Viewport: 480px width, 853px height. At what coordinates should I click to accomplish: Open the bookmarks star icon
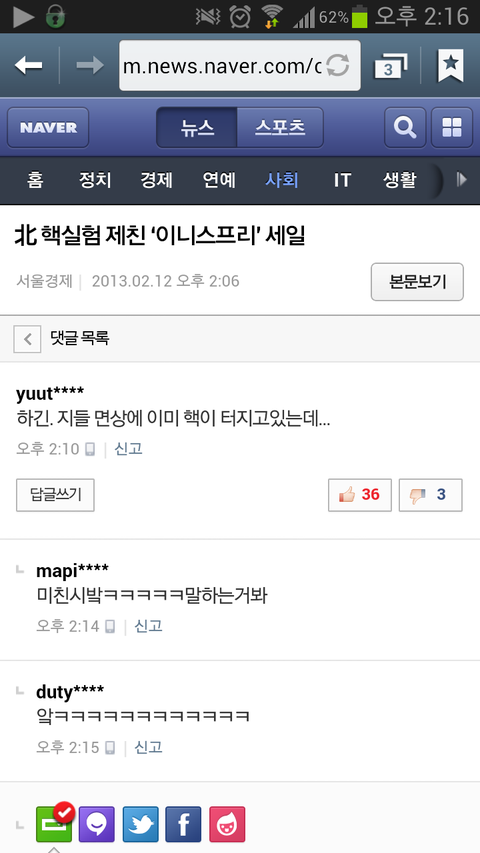tap(451, 65)
